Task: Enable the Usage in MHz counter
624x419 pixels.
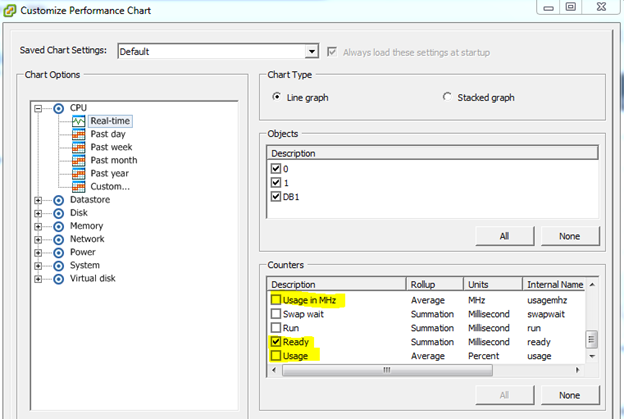Action: 277,300
